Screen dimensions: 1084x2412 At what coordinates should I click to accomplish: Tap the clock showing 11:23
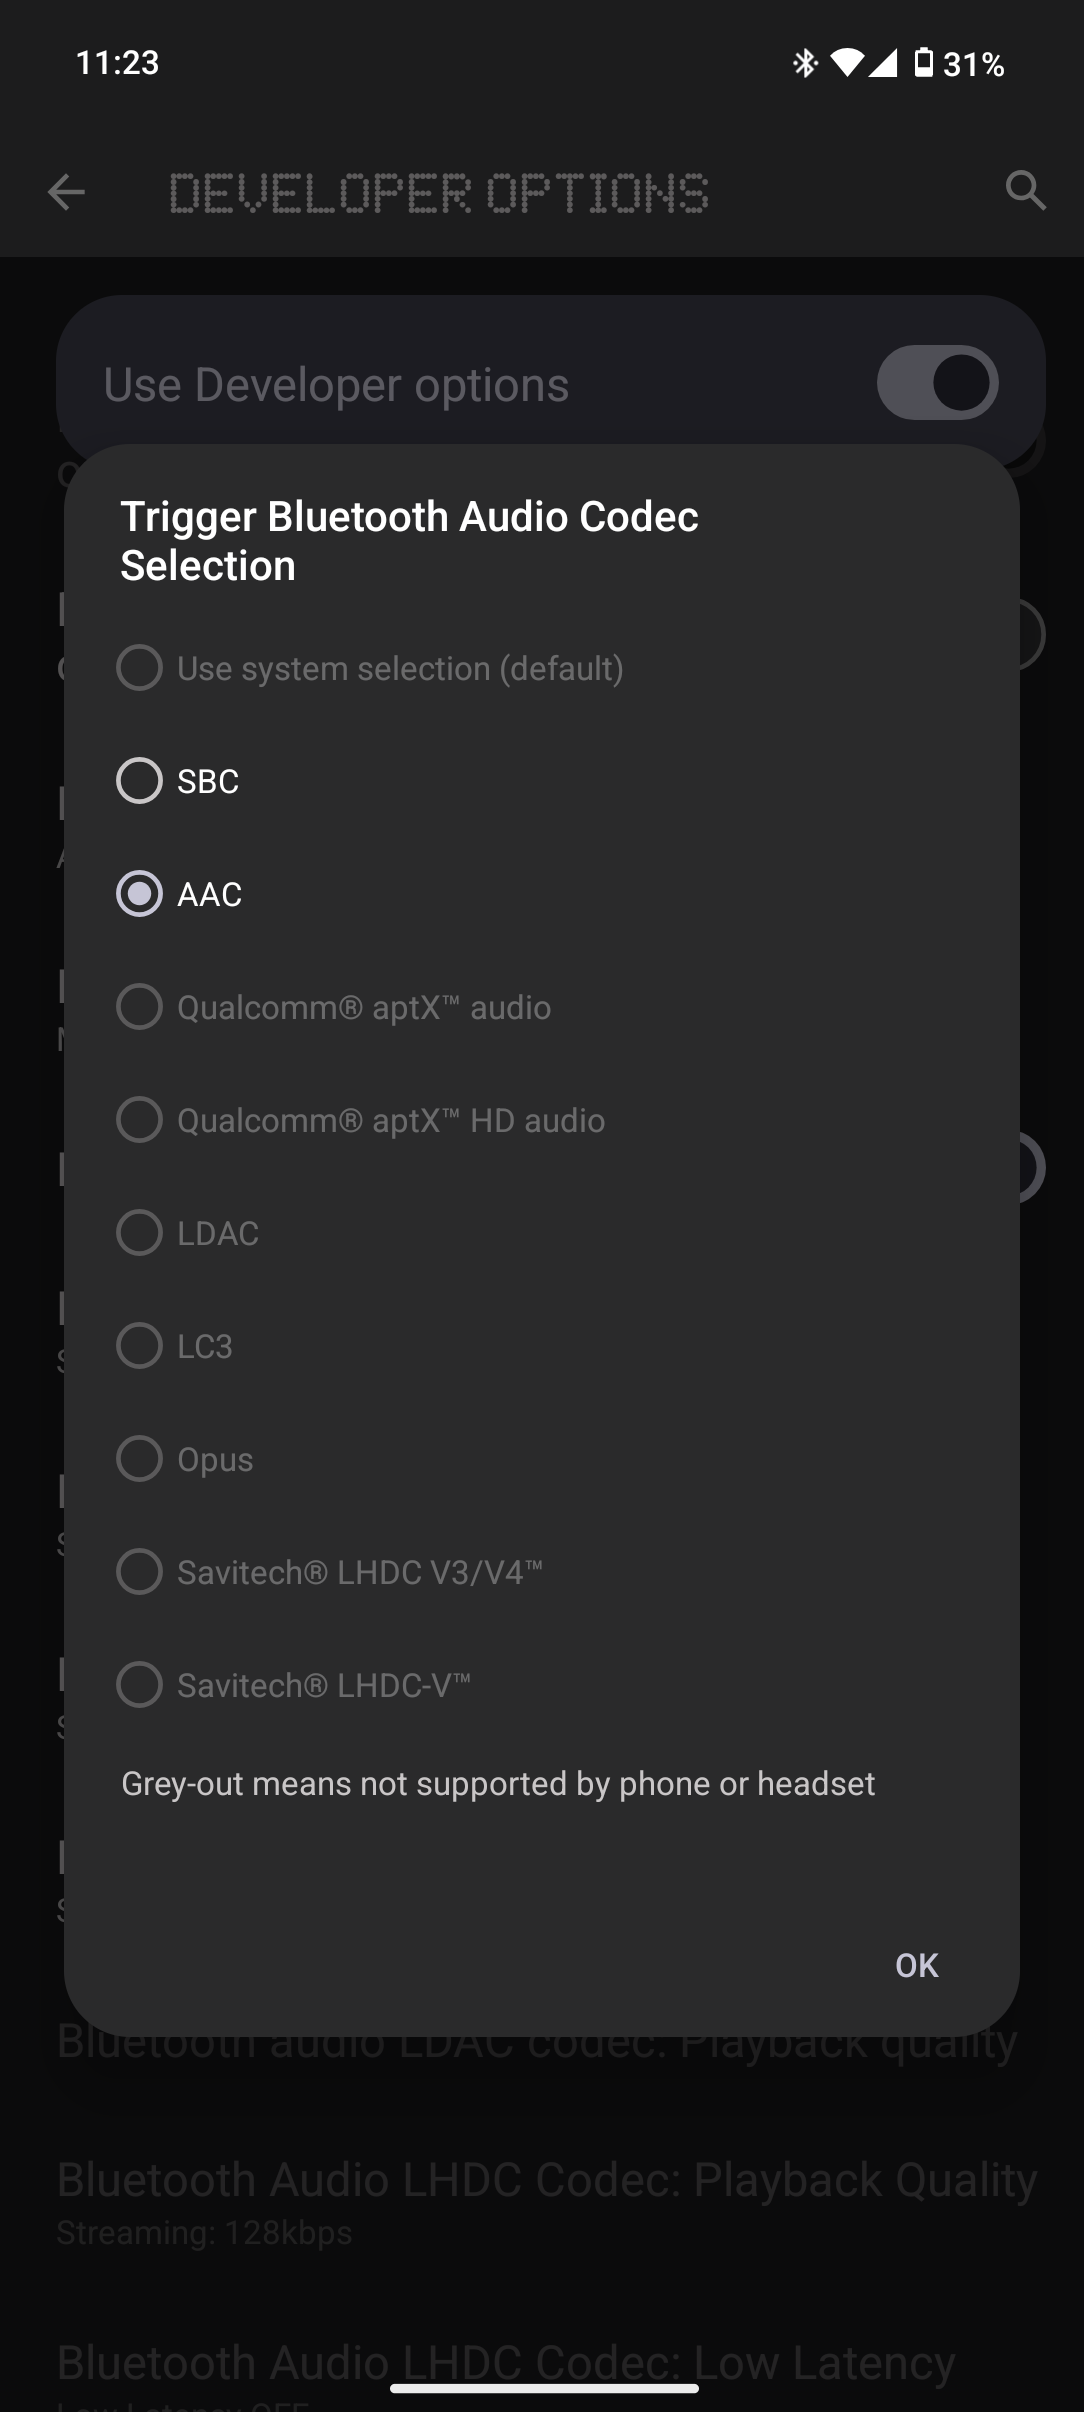click(x=118, y=63)
